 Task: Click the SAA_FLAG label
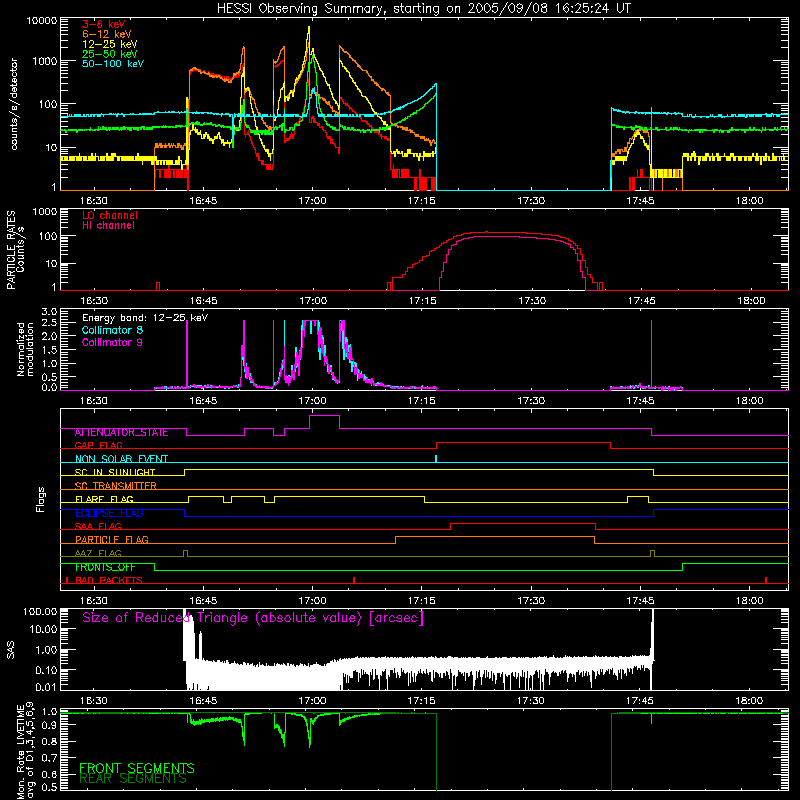[x=98, y=526]
